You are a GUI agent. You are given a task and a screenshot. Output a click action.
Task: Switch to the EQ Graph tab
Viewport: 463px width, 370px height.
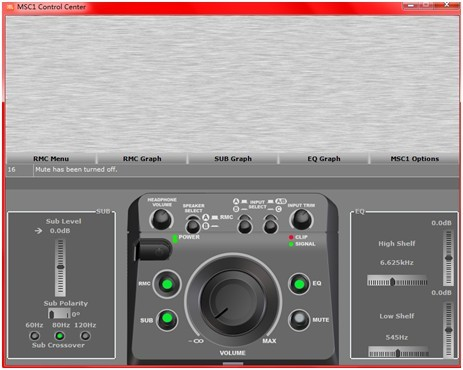tap(324, 159)
